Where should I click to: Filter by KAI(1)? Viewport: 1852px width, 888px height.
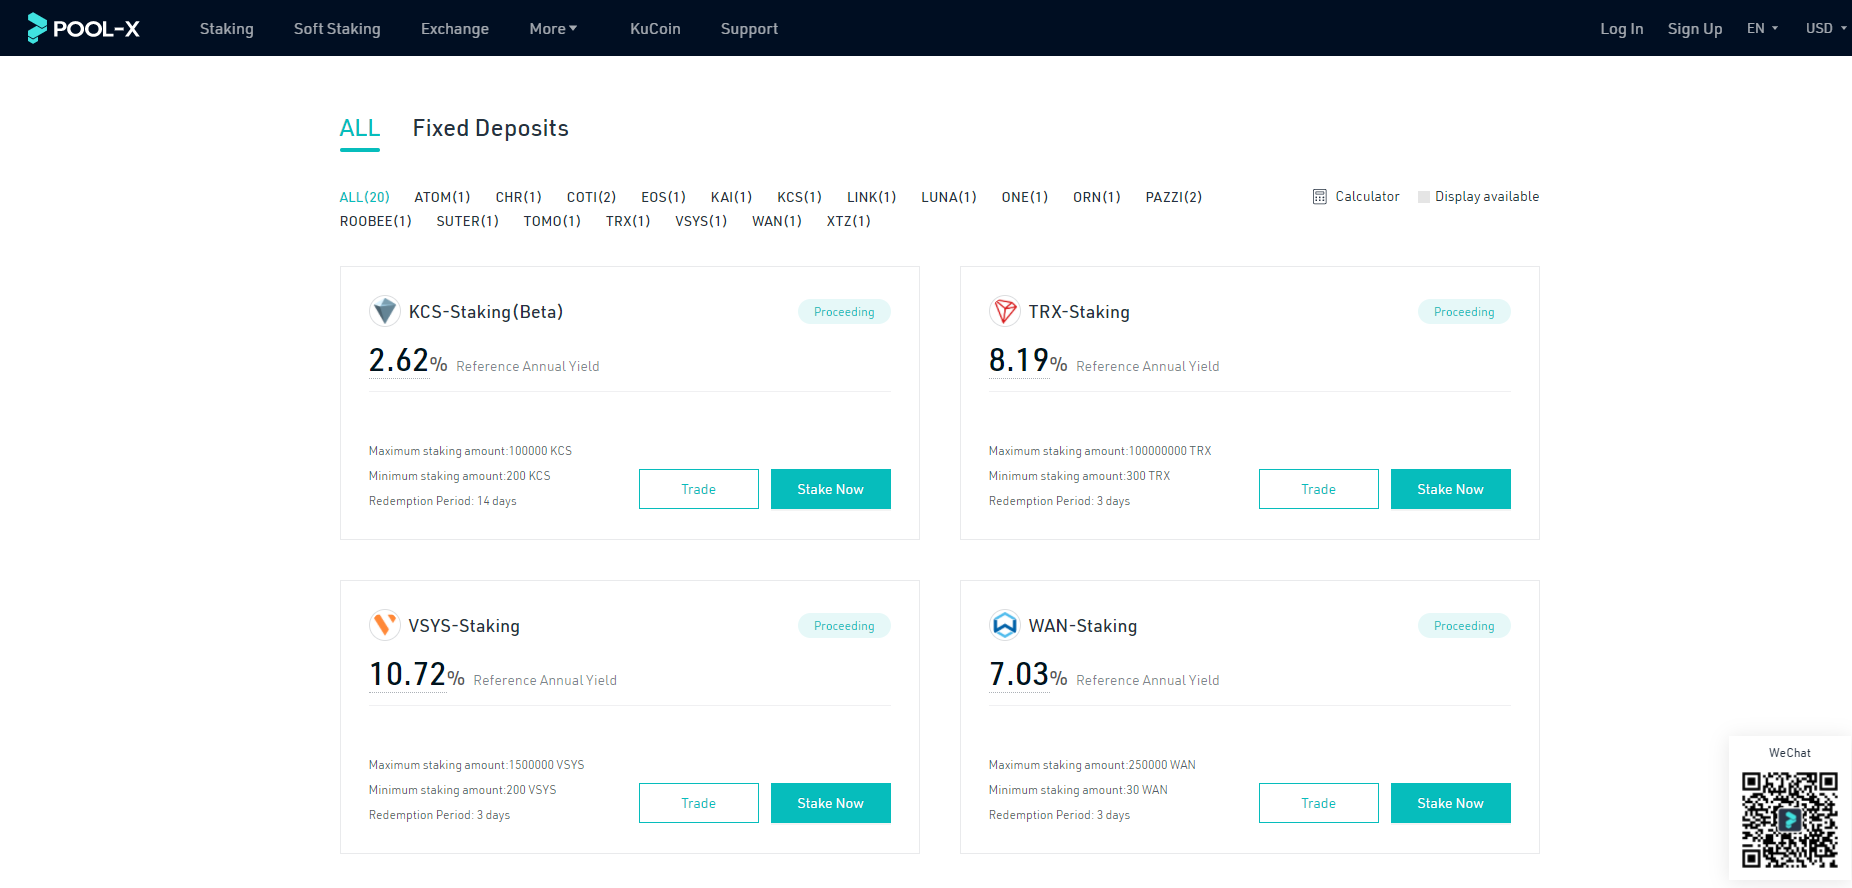[732, 197]
